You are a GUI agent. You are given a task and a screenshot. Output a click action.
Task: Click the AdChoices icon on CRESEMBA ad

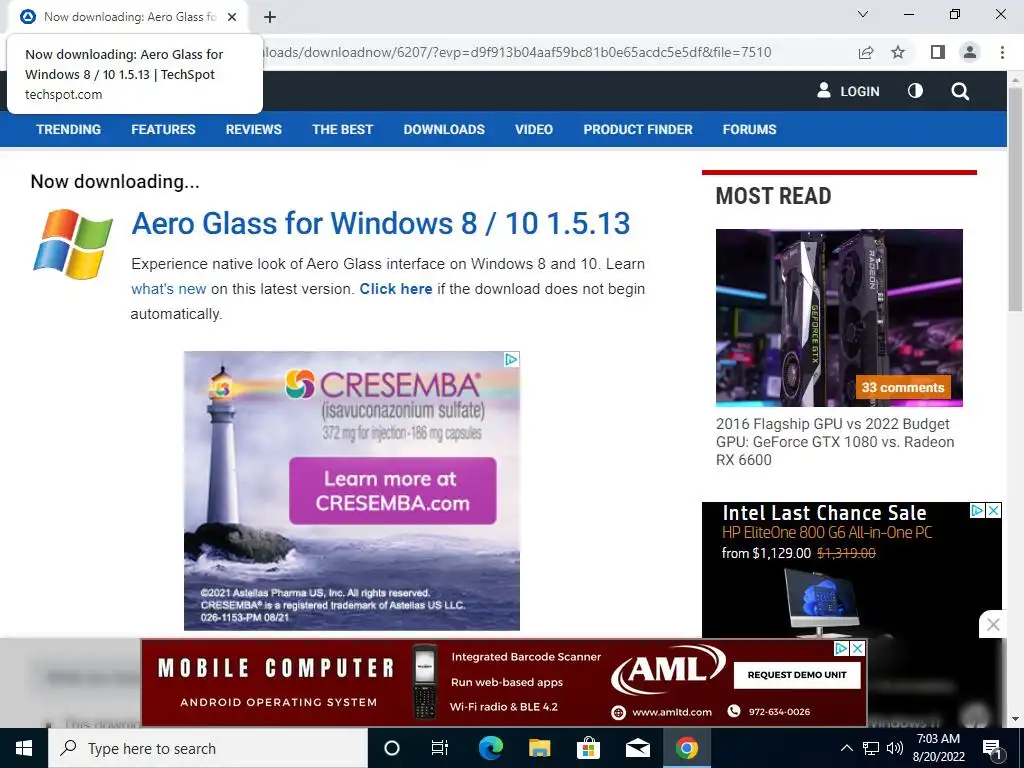(511, 359)
